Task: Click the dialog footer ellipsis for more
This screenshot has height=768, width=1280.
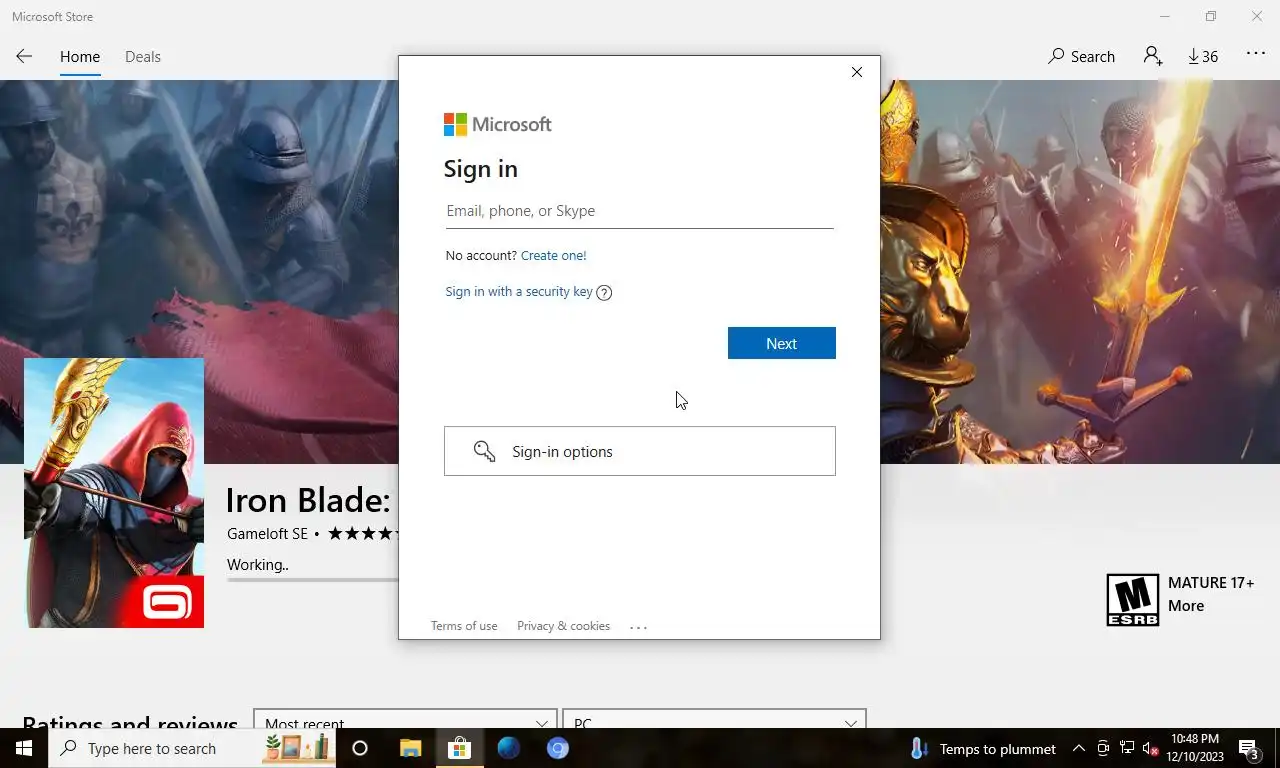Action: click(639, 627)
